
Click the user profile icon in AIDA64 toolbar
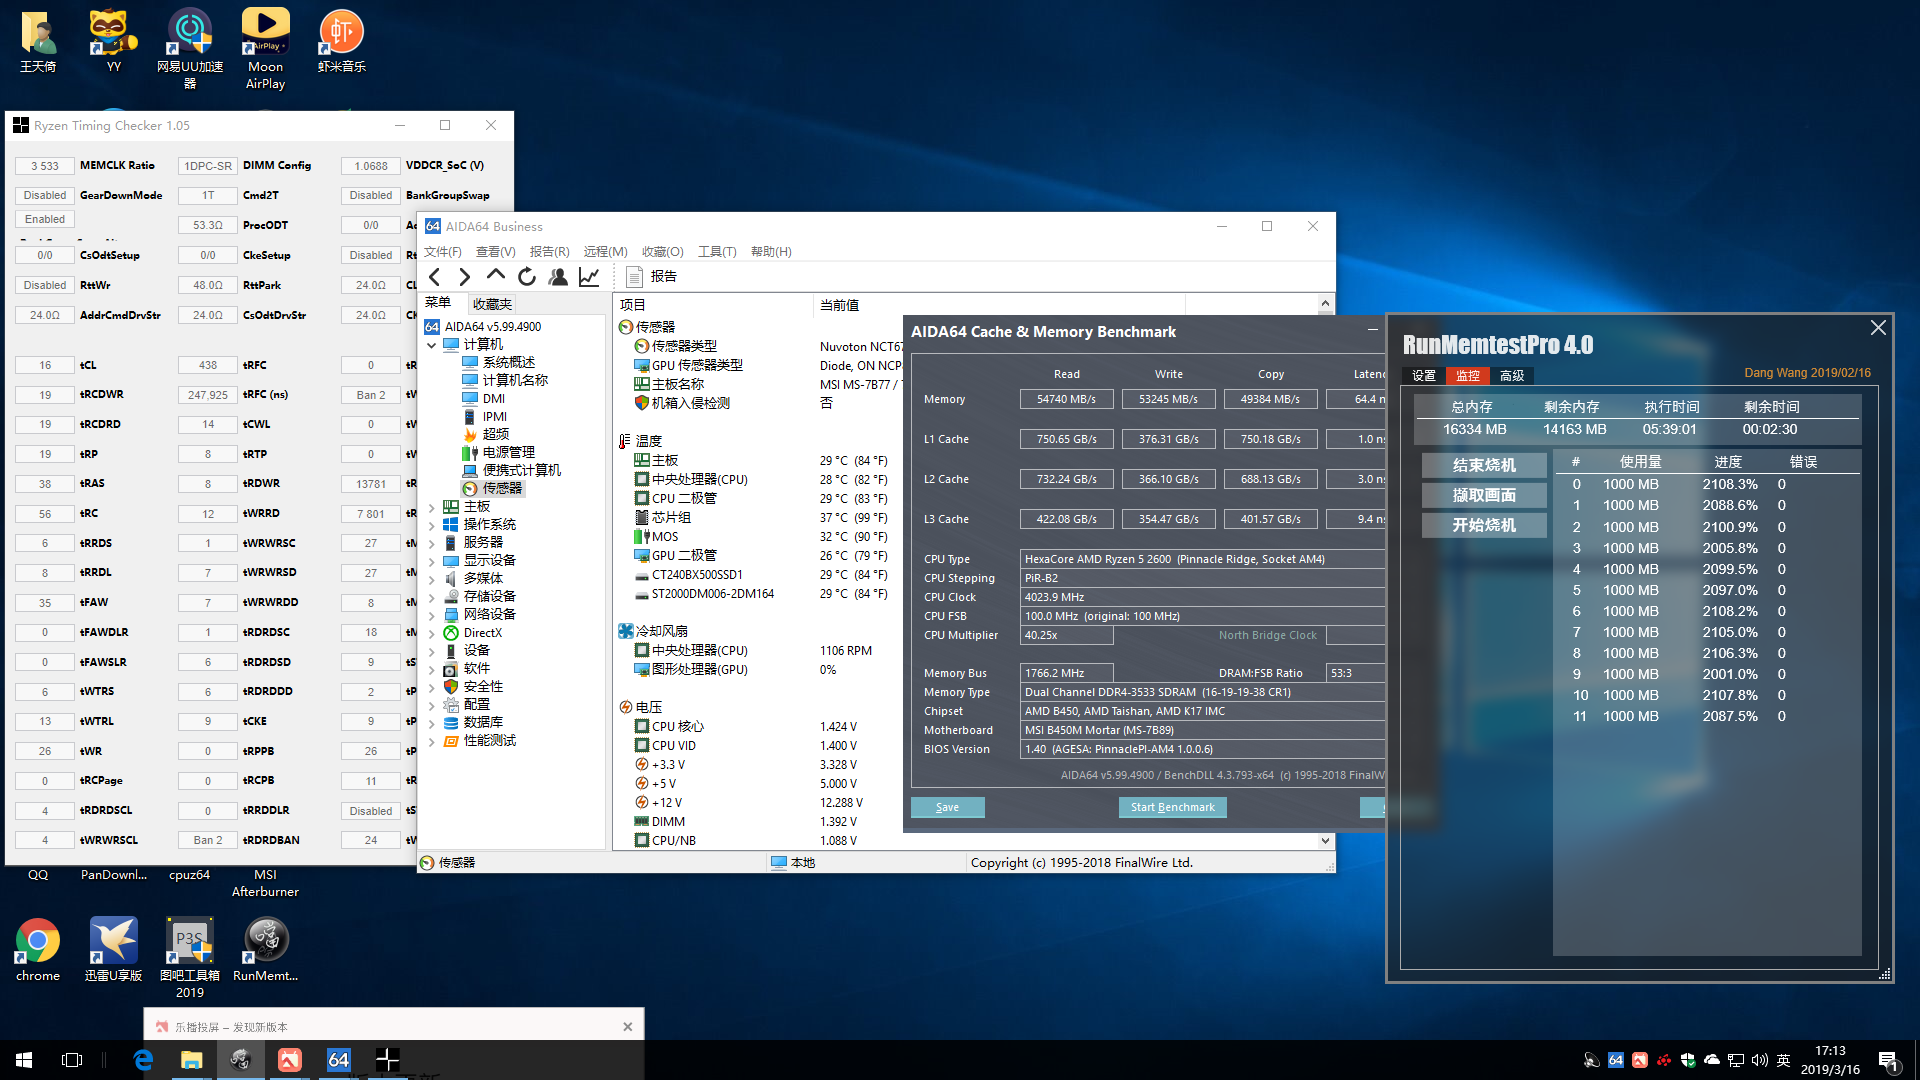click(558, 277)
